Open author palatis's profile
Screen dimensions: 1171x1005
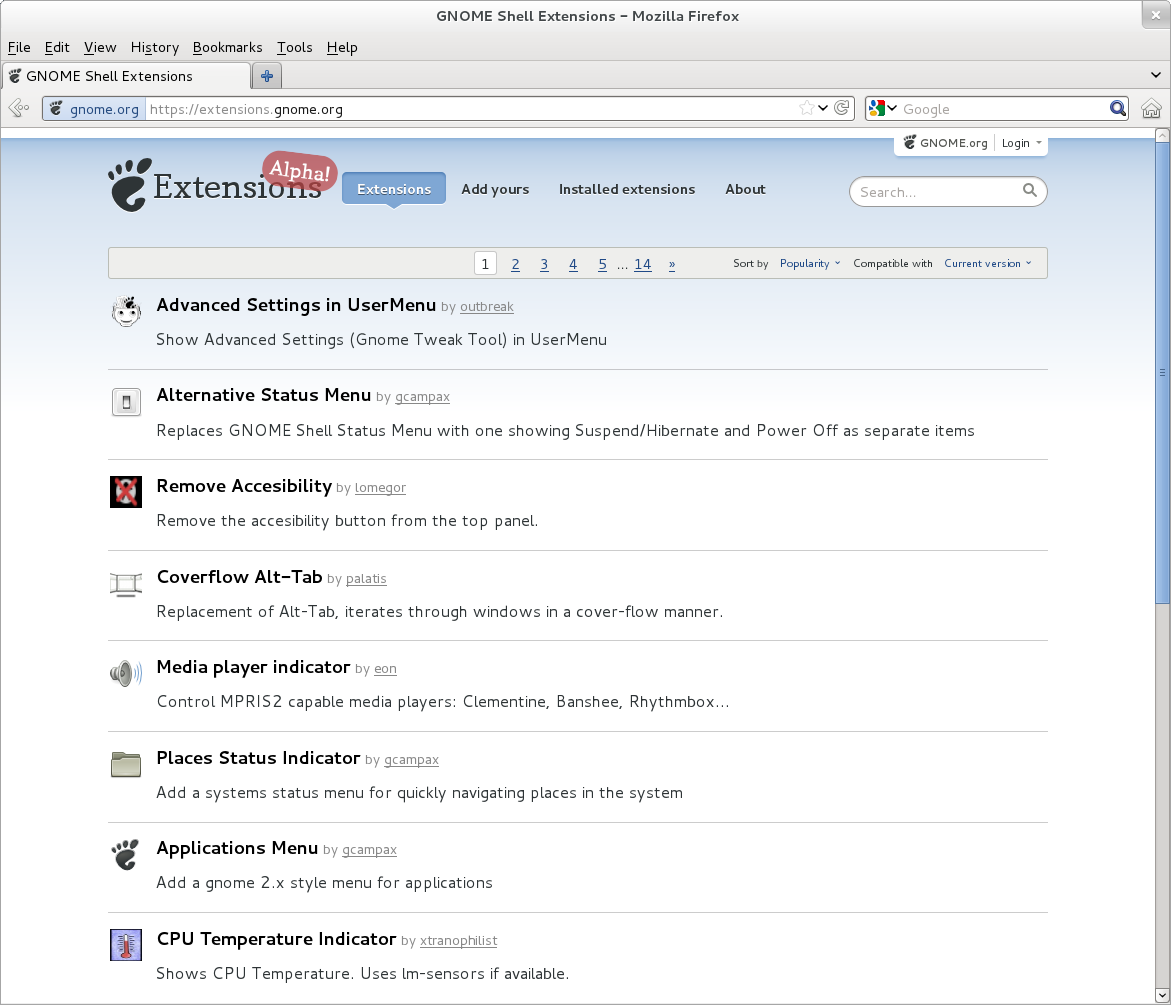pos(366,579)
